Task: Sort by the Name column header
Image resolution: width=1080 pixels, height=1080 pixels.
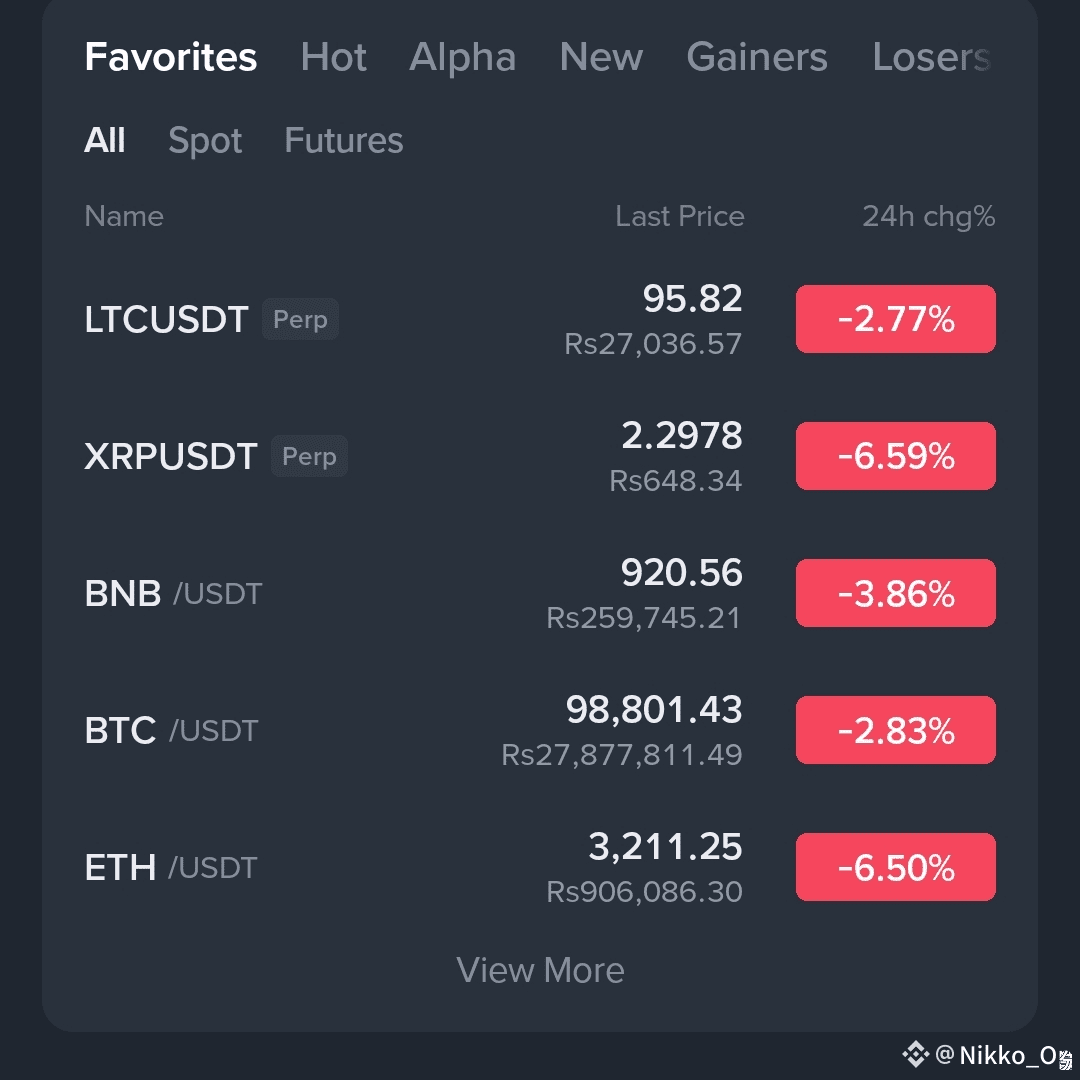Action: (124, 216)
